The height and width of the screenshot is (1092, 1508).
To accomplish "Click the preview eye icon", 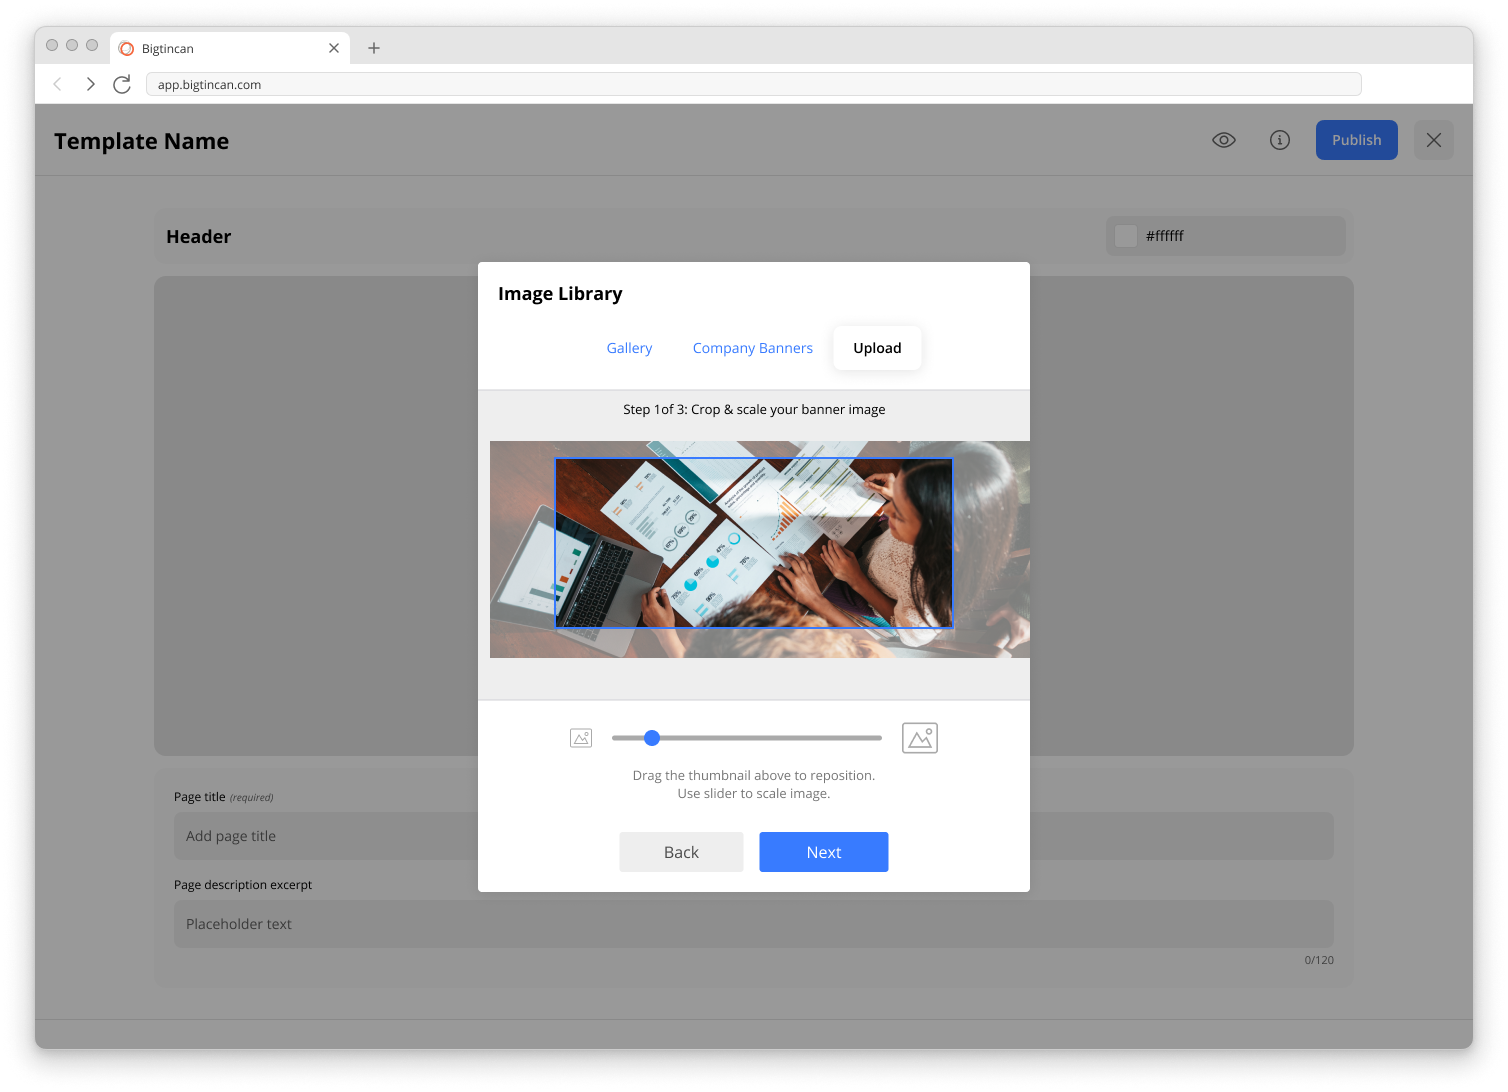I will coord(1223,140).
